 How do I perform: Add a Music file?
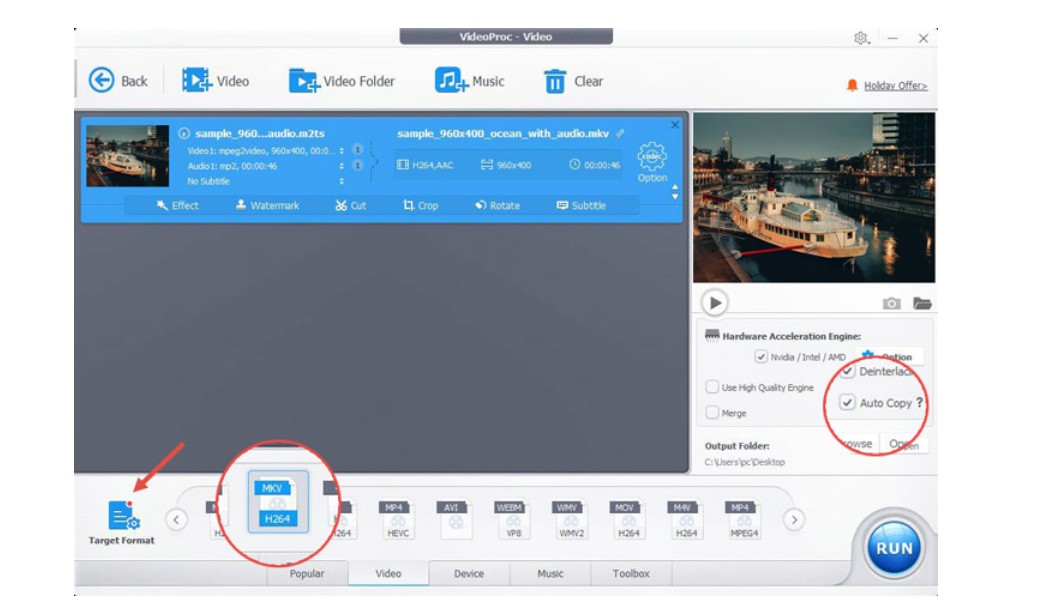[x=469, y=81]
